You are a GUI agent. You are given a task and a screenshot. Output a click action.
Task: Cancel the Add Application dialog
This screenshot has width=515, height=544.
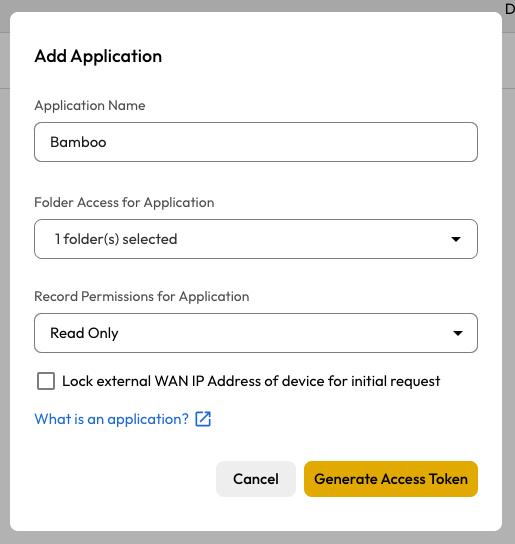[x=256, y=479]
